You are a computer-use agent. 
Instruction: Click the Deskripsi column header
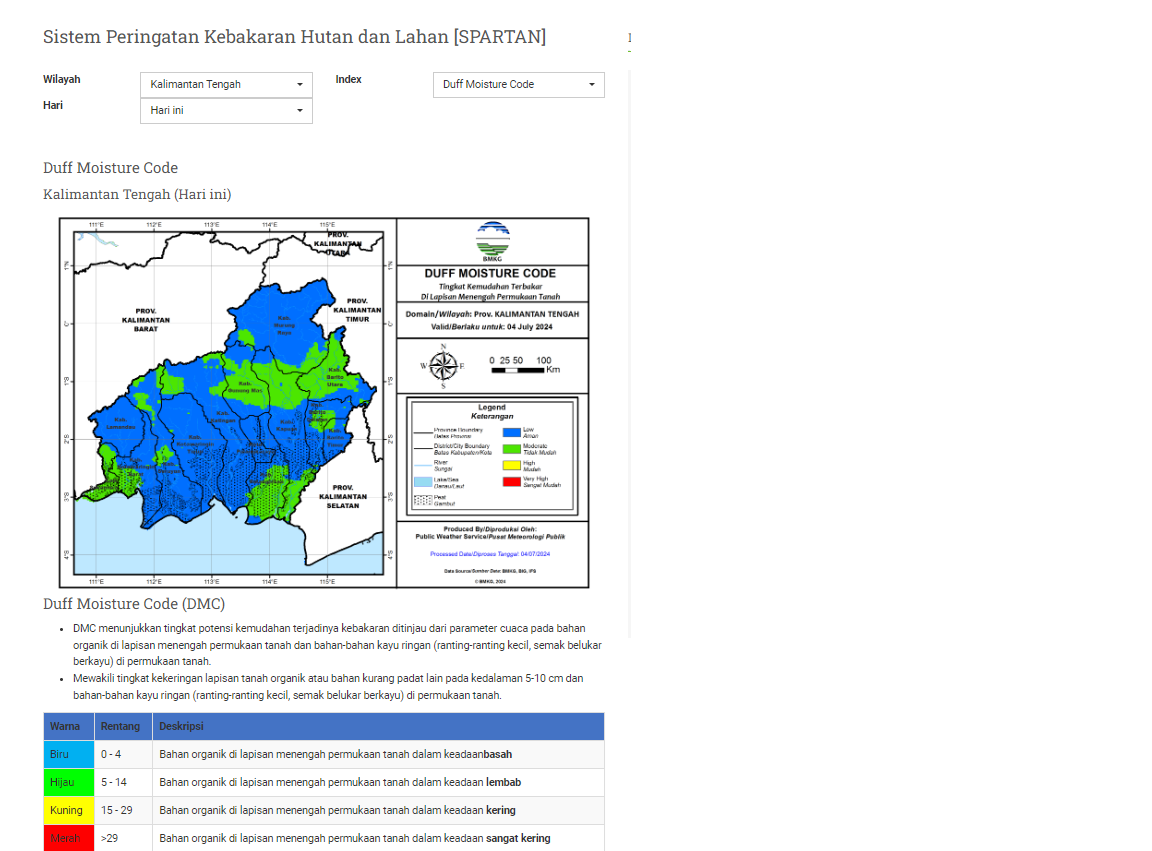click(x=378, y=726)
